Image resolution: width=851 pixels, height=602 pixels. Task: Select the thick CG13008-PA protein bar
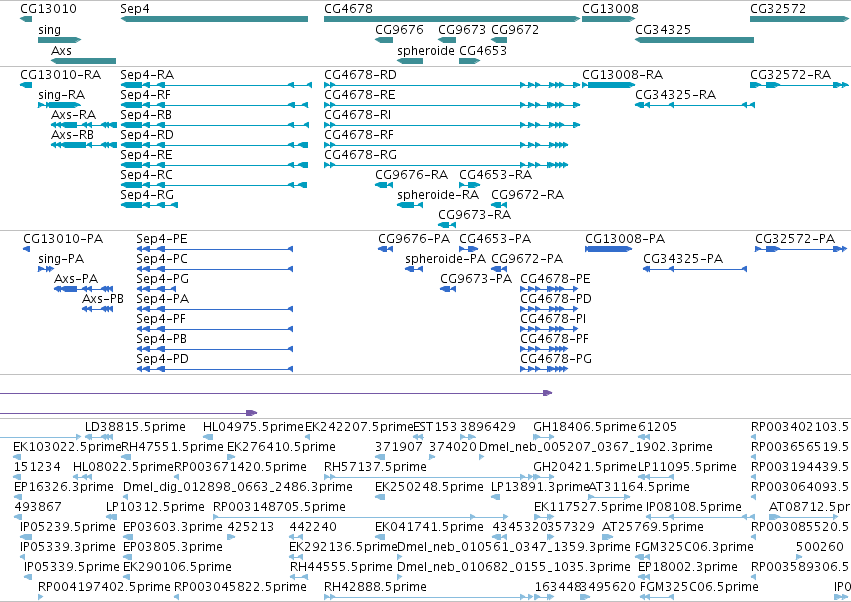tap(608, 249)
